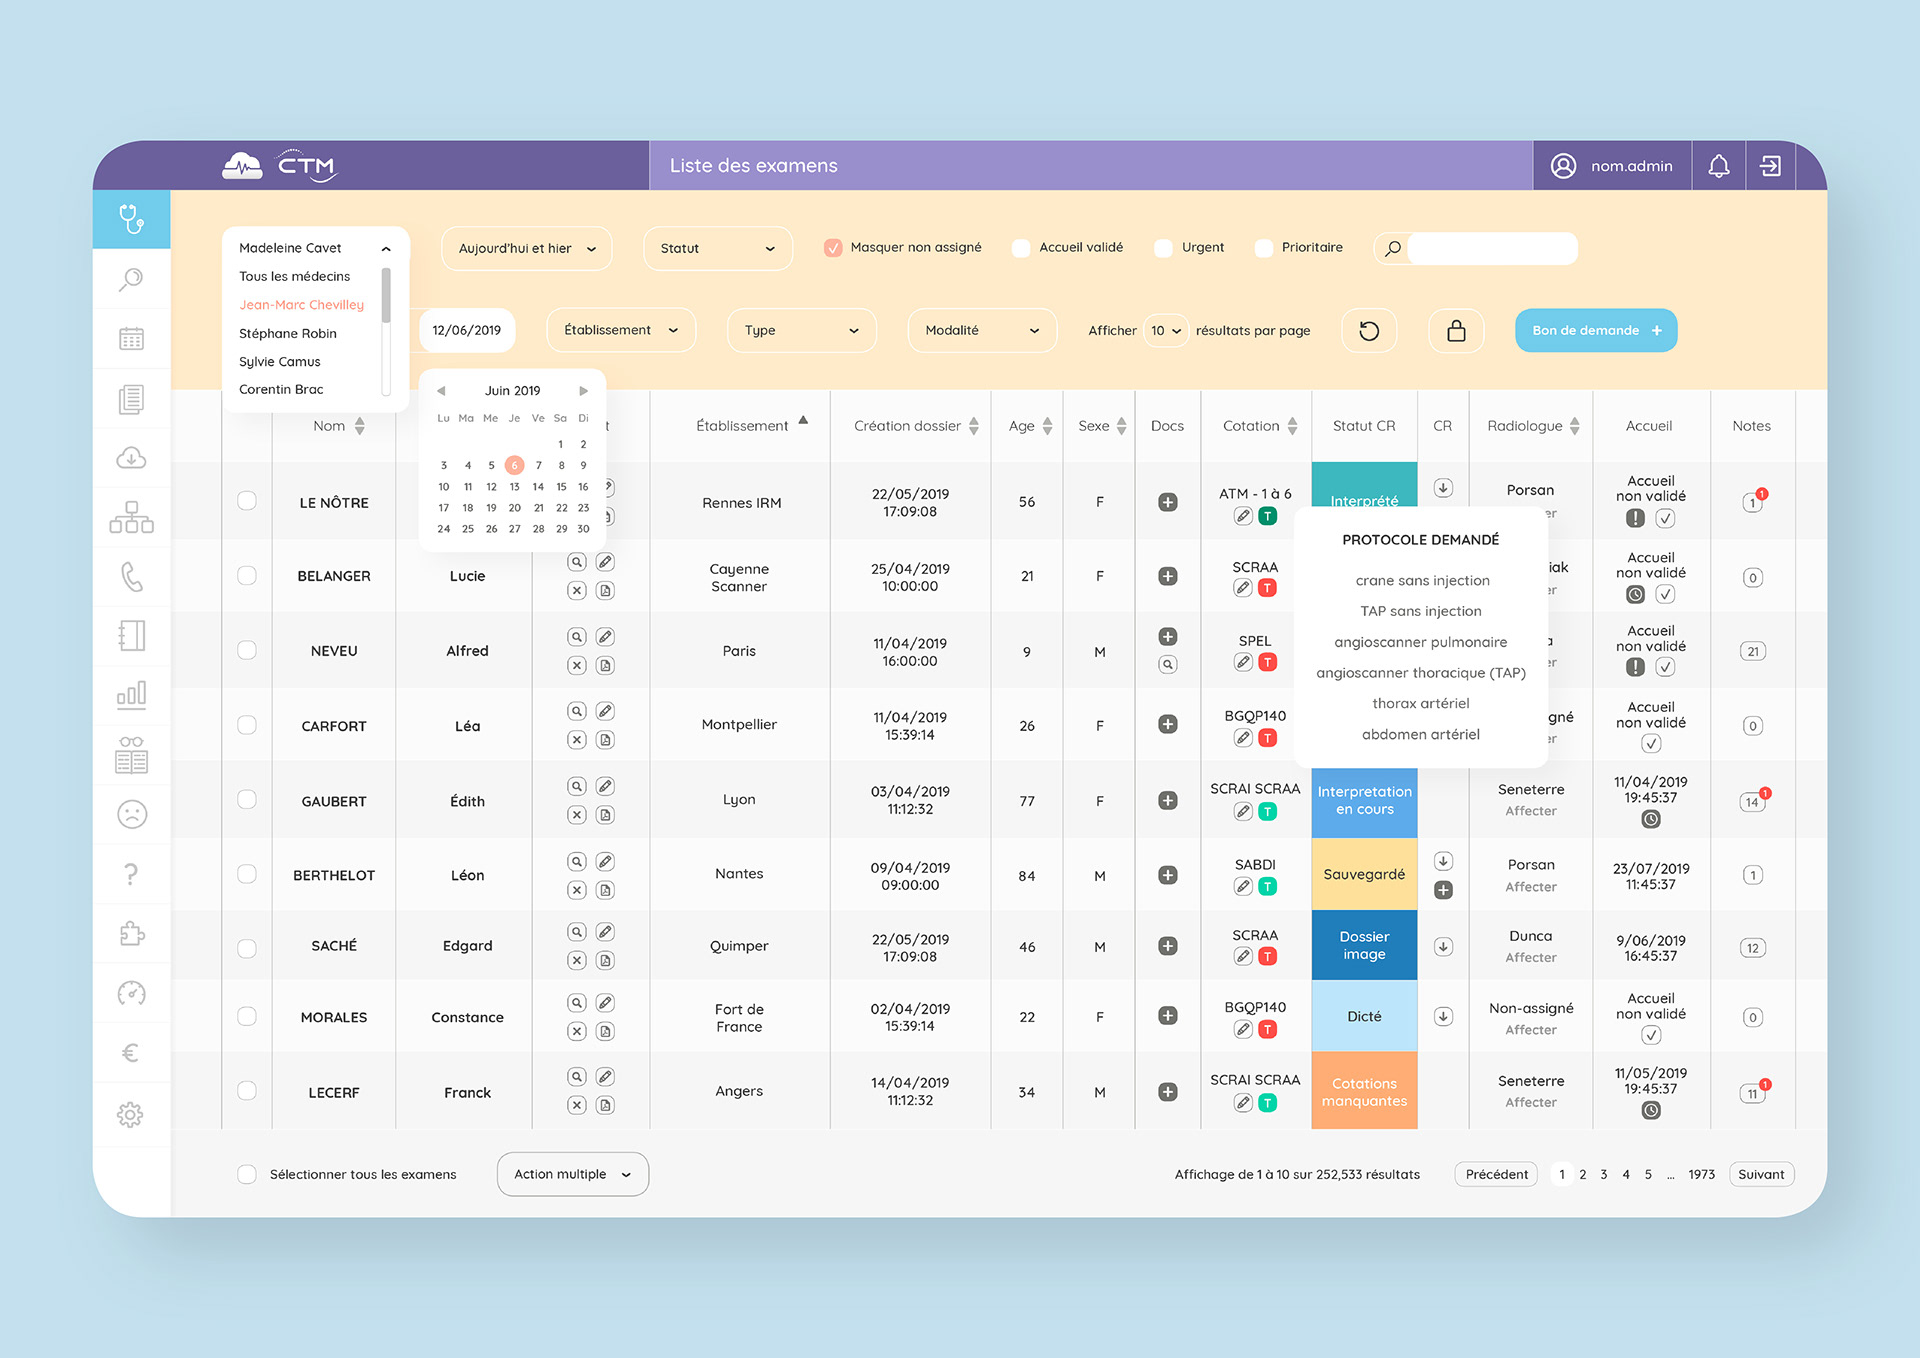Click the Bon de demande button
The width and height of the screenshot is (1920, 1358).
pos(1595,331)
